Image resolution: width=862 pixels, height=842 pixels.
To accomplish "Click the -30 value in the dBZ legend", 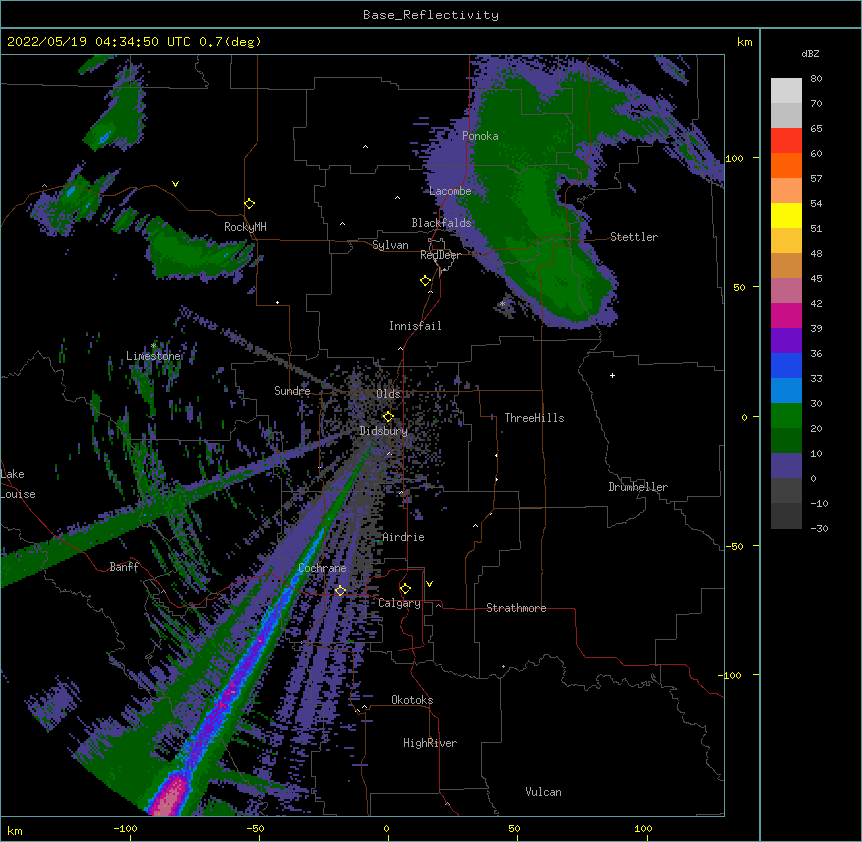I will pos(819,529).
